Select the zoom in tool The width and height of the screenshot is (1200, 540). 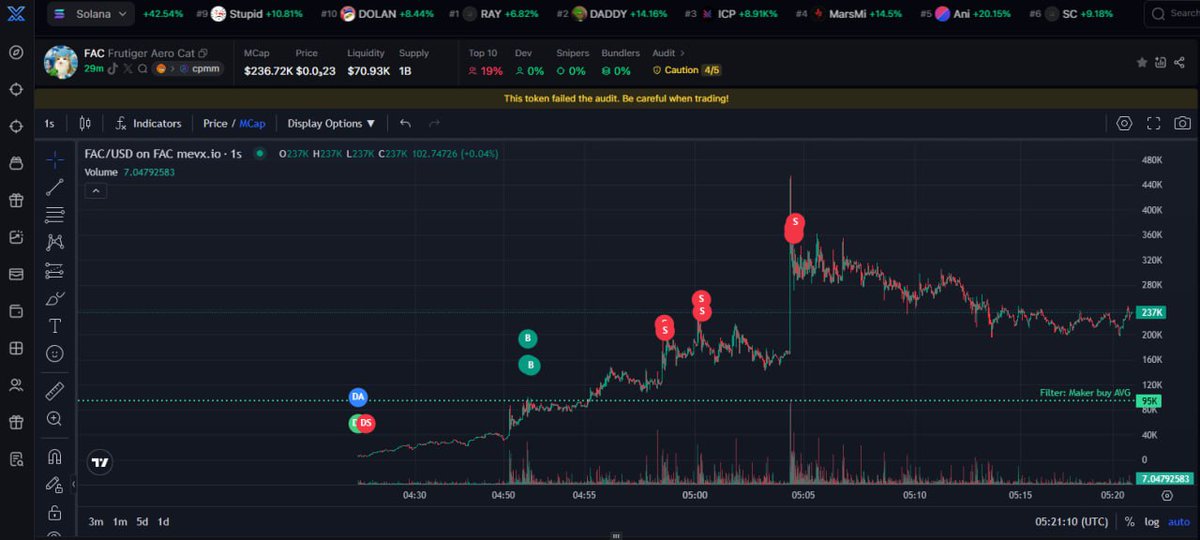point(55,419)
